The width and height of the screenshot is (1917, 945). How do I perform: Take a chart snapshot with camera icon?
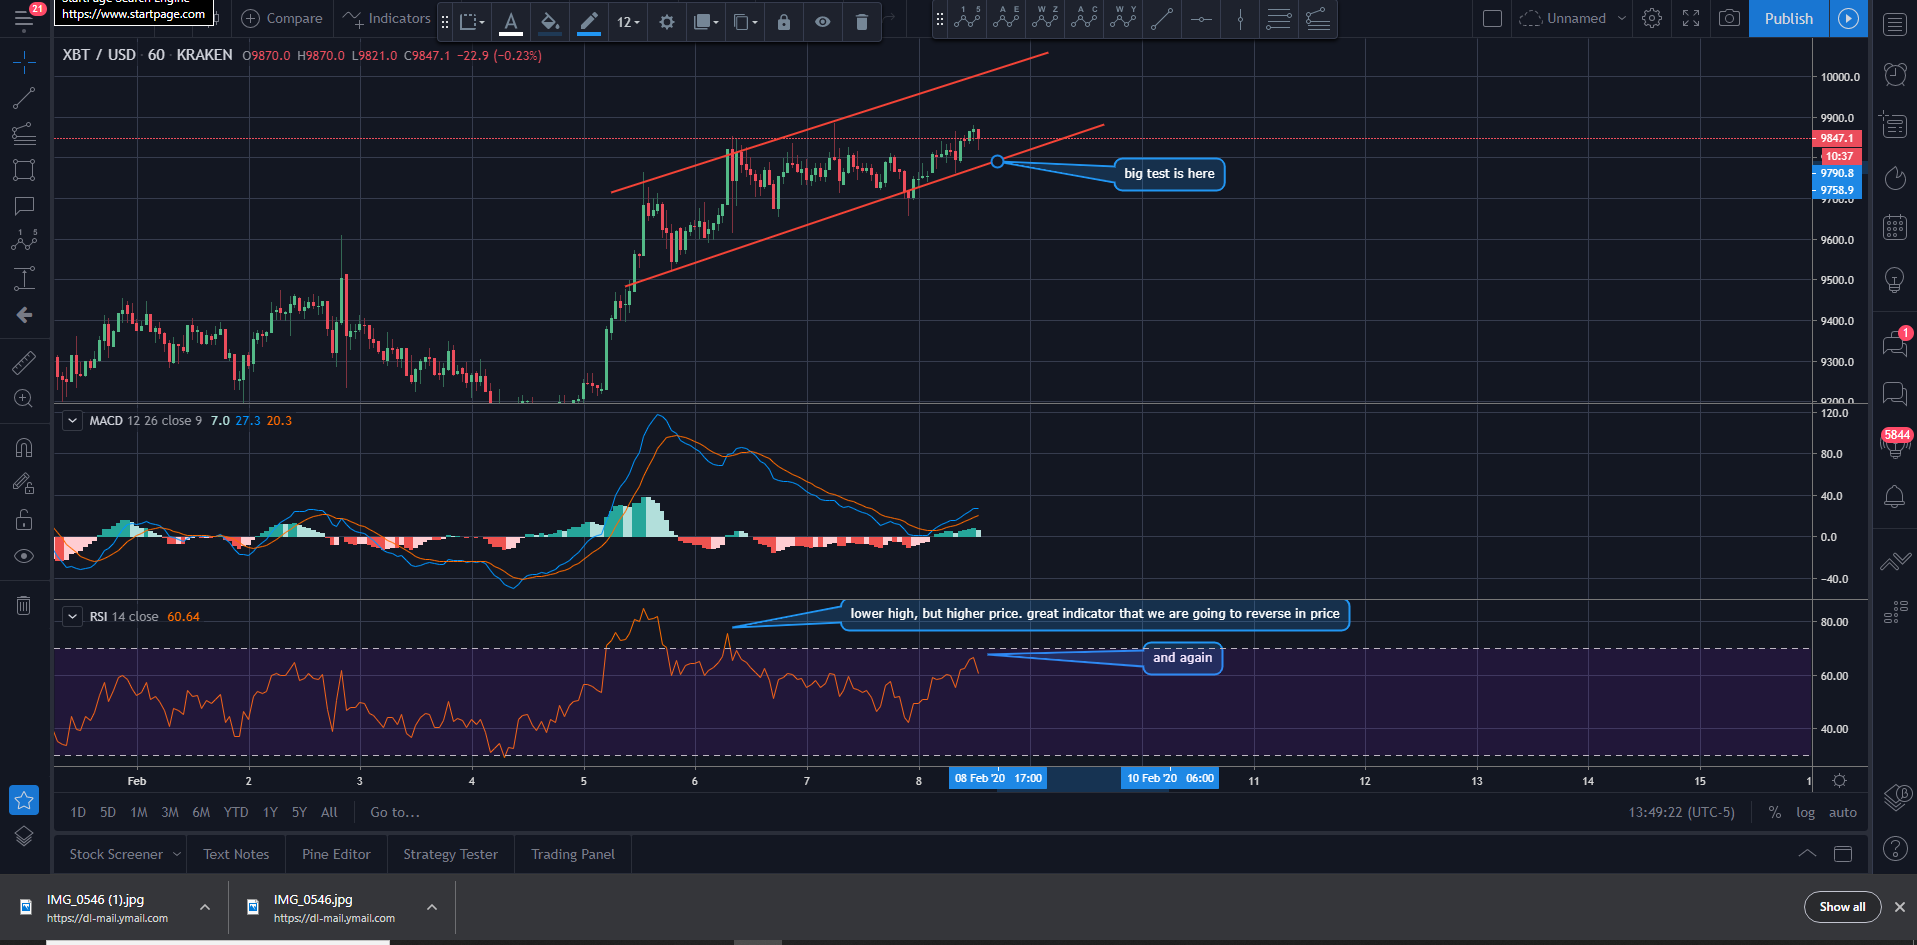coord(1729,18)
